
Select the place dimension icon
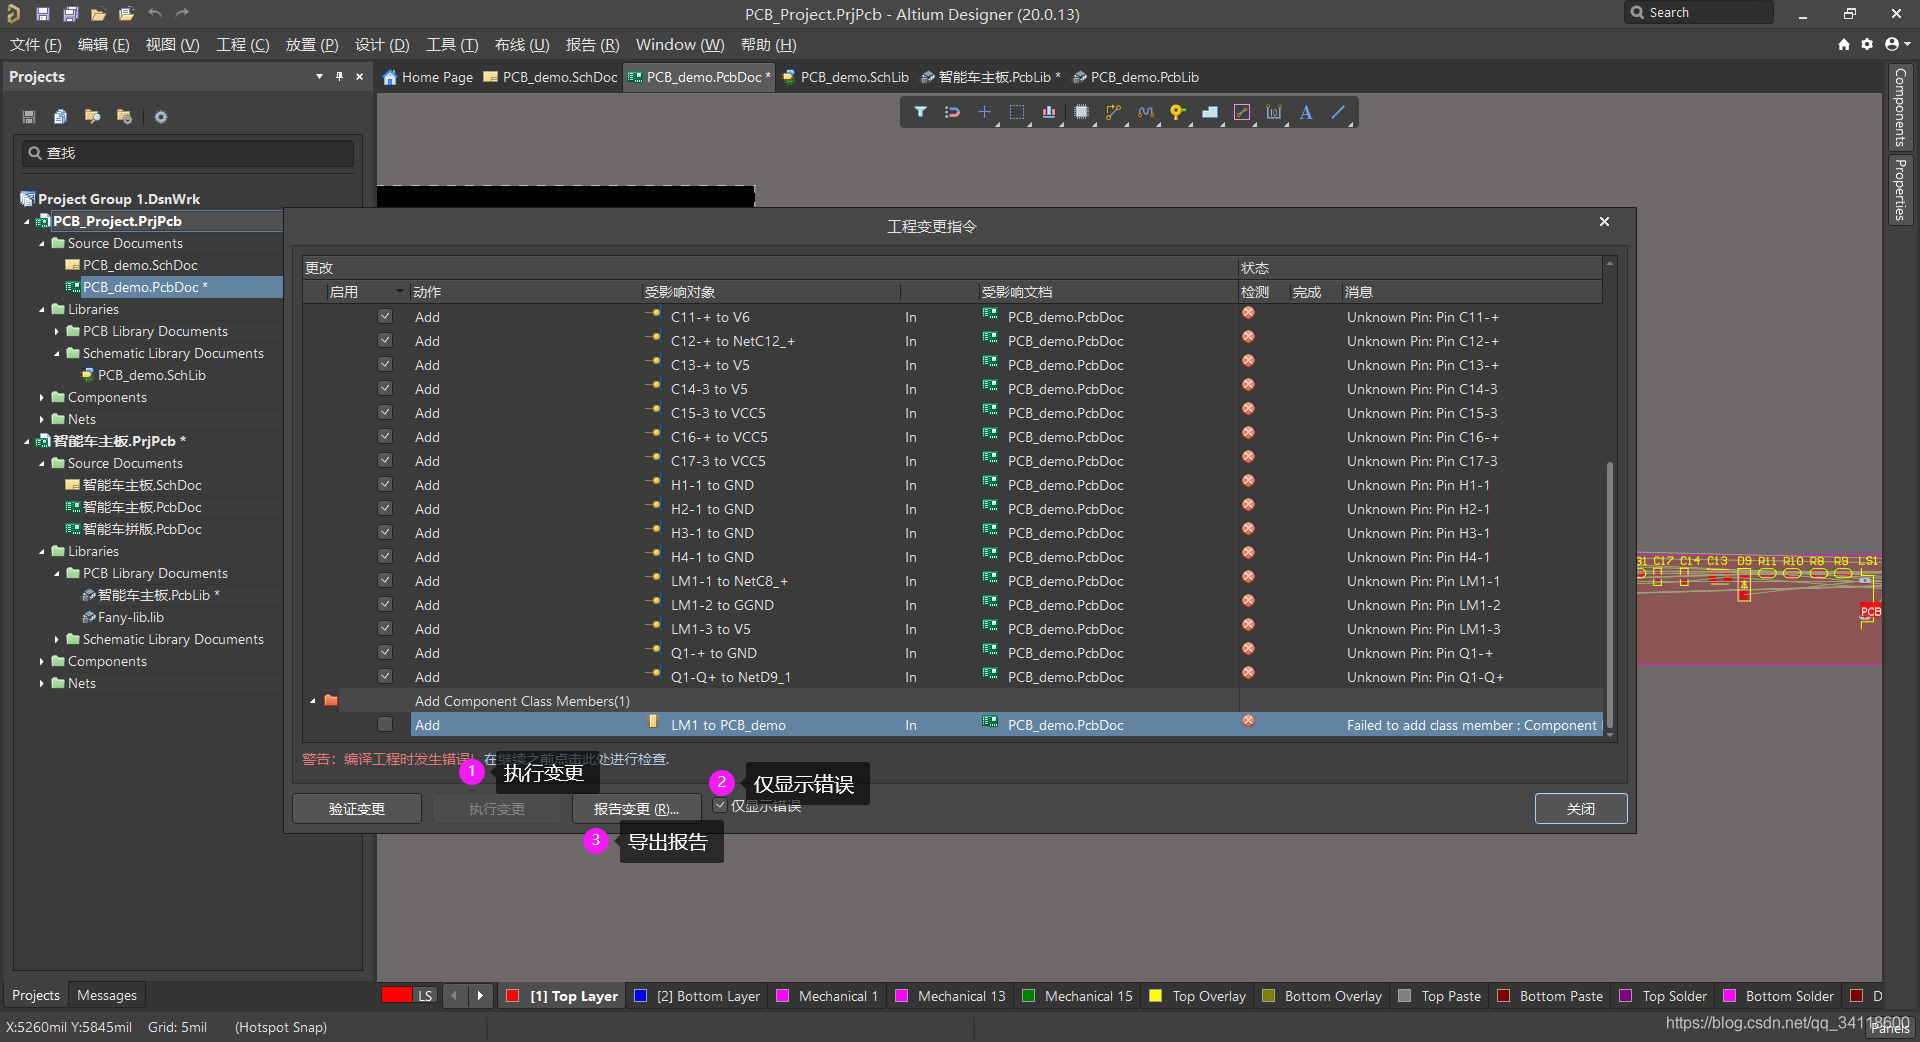click(x=1274, y=112)
